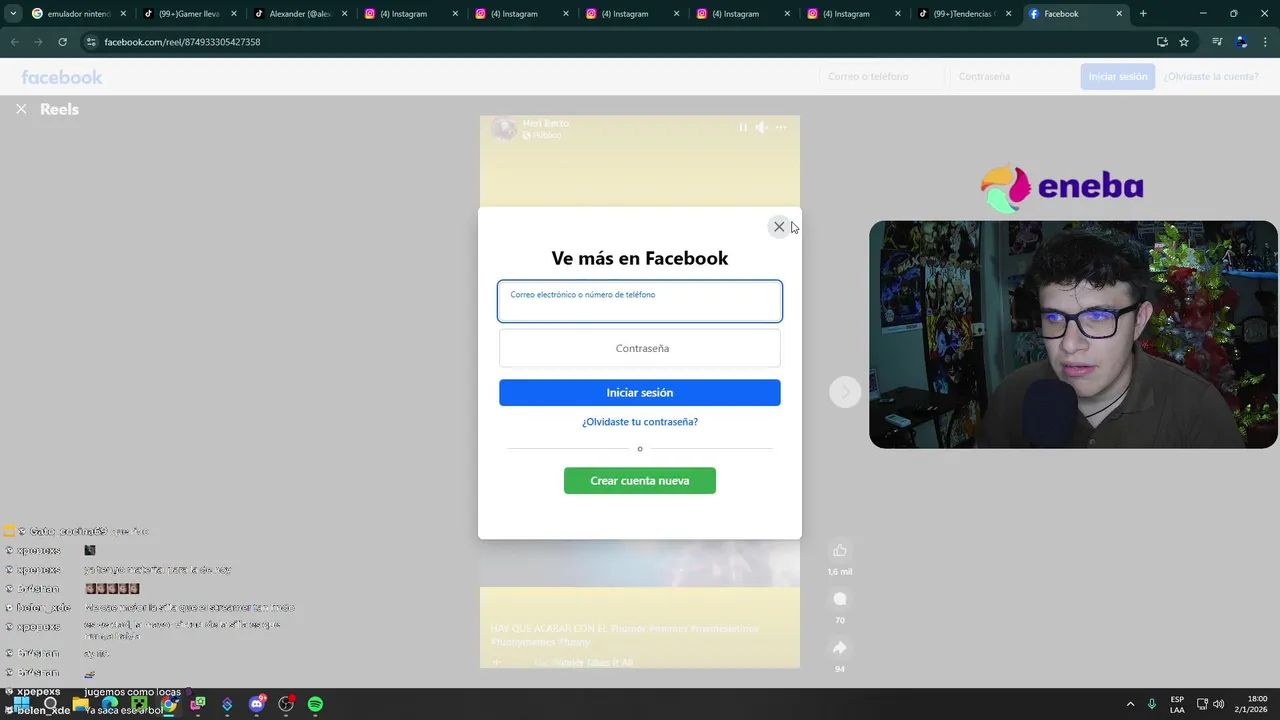Close the 'Alexander' tab
1280x720 pixels.
(x=345, y=14)
